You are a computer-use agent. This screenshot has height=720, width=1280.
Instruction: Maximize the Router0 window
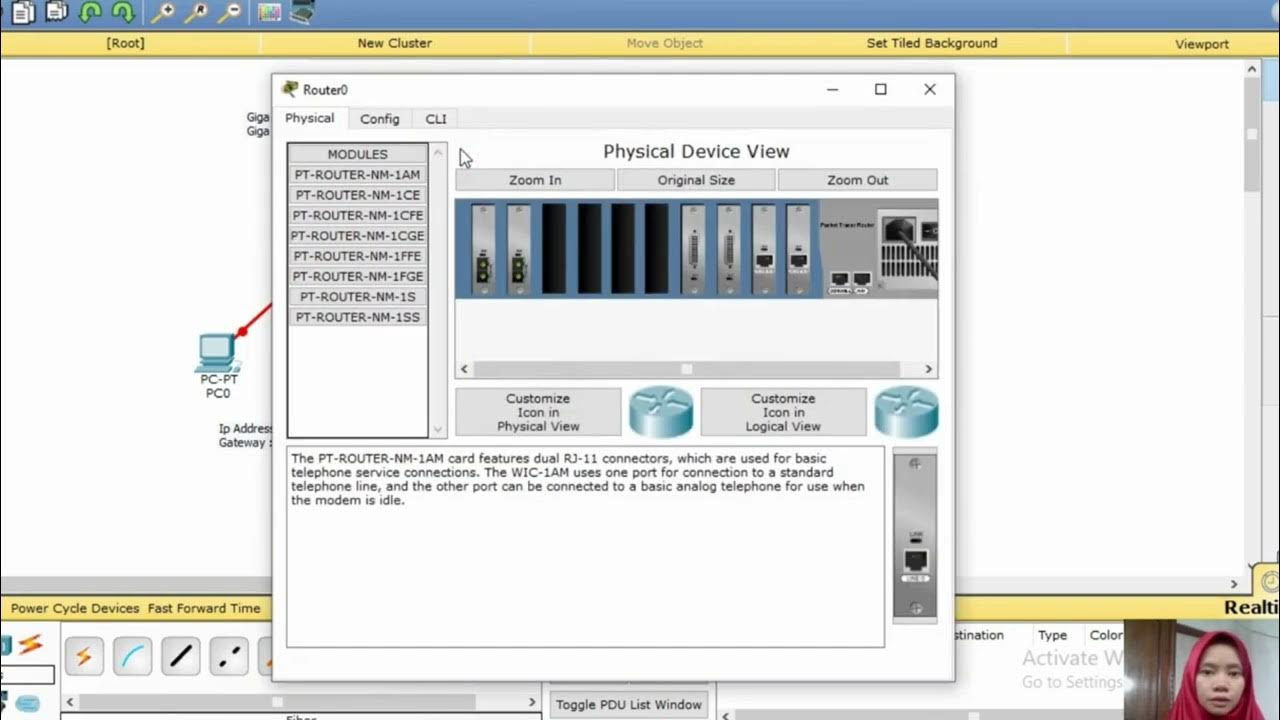coord(880,89)
